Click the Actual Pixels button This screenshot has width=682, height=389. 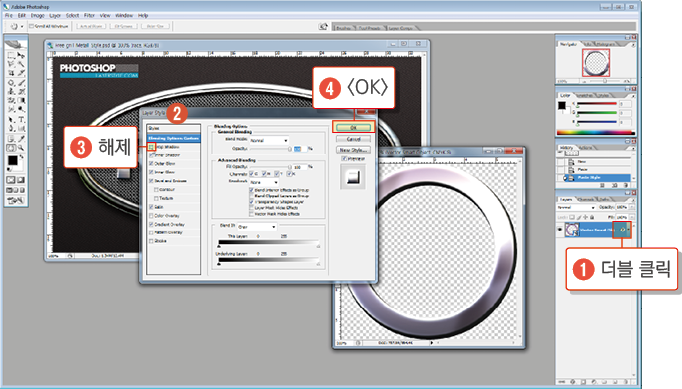[x=91, y=26]
